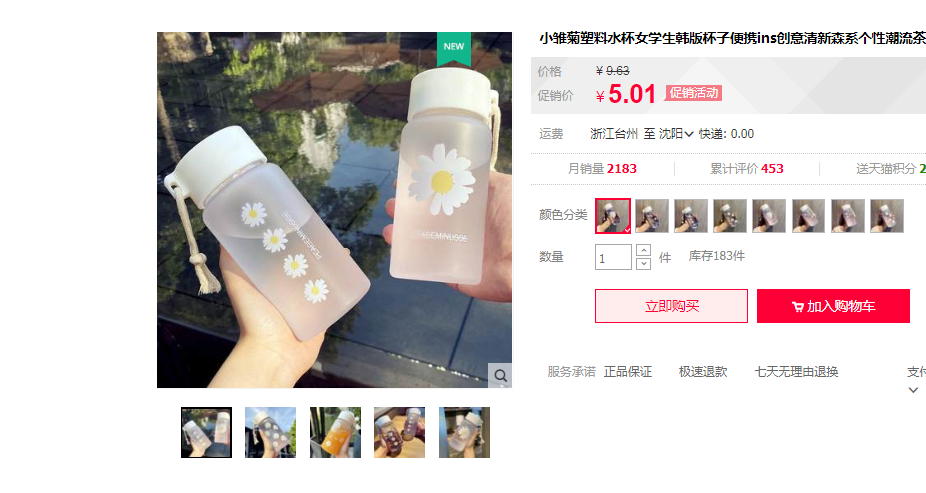The image size is (926, 493).
Task: Select the first color option swatch
Action: 613,216
